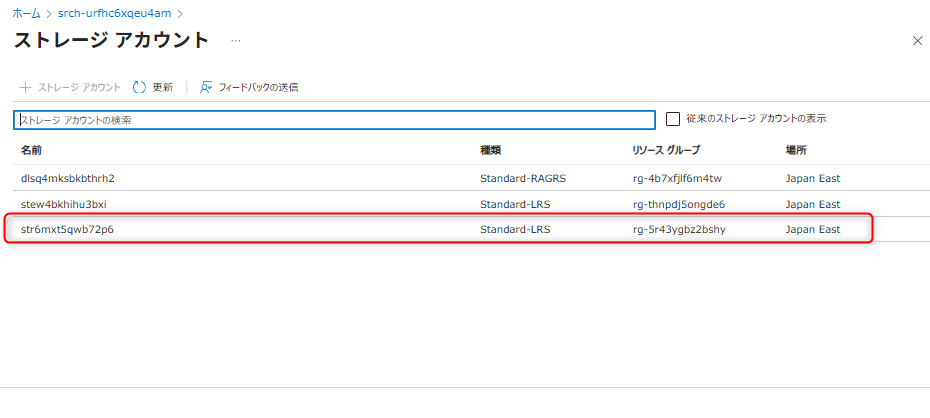Enable 従来のストレージ アカウントの表示 checkbox
Viewport: 930px width, 418px height.
tap(673, 119)
